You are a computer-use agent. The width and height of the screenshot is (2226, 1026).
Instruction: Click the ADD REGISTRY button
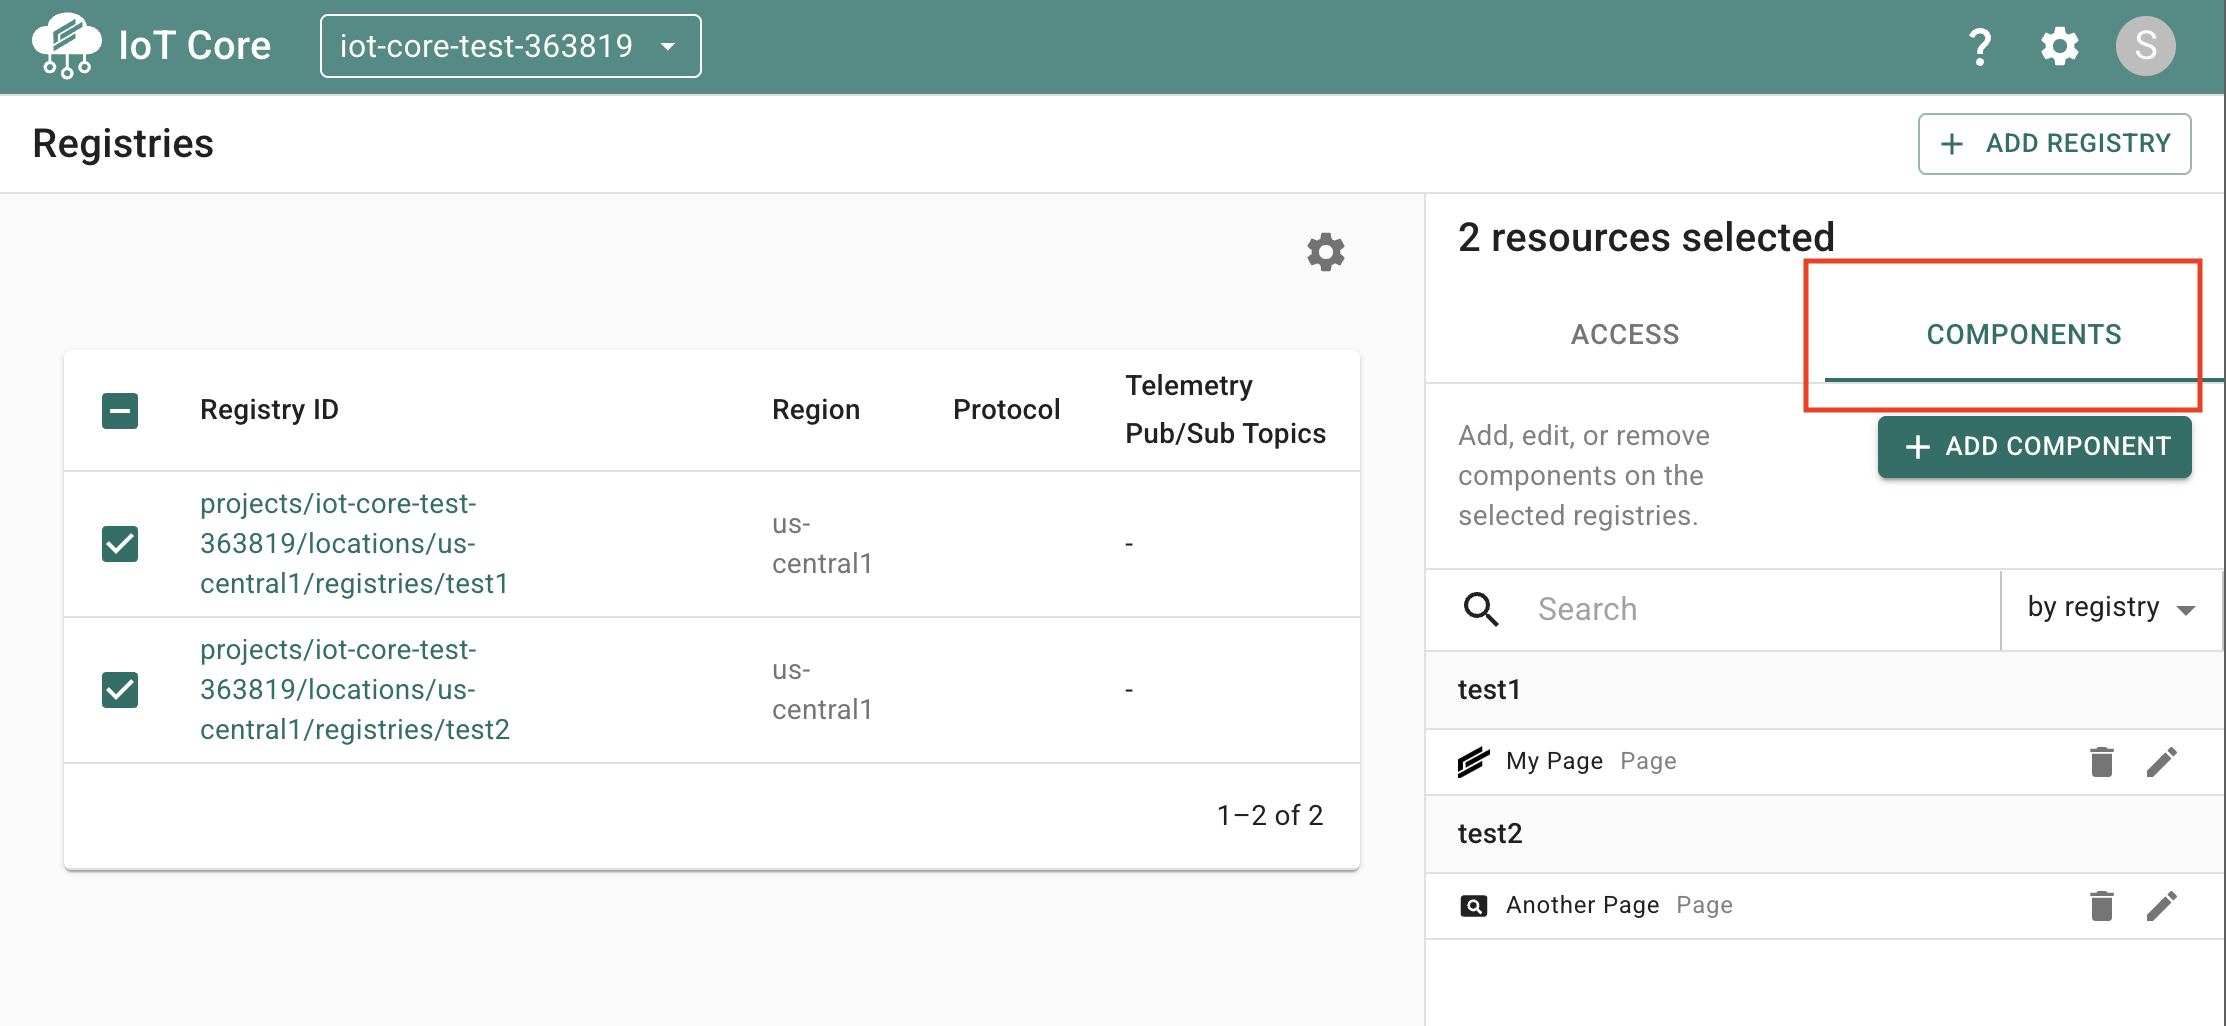pos(2054,144)
